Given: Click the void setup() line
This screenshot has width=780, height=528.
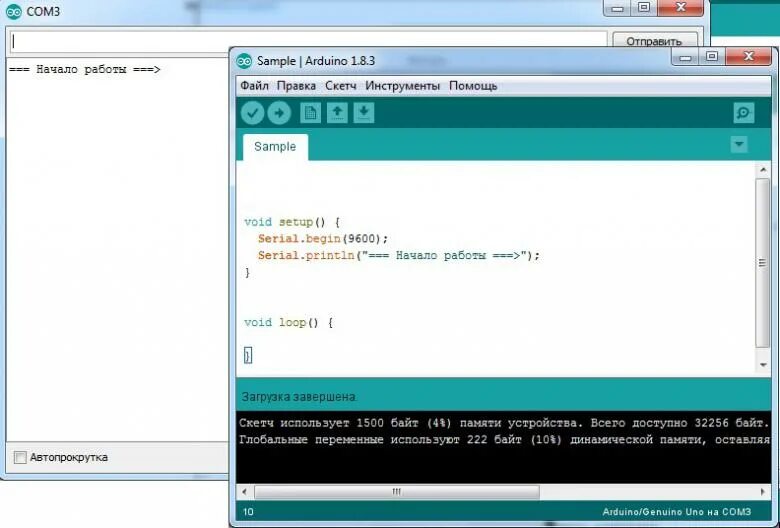Looking at the screenshot, I should [x=292, y=222].
